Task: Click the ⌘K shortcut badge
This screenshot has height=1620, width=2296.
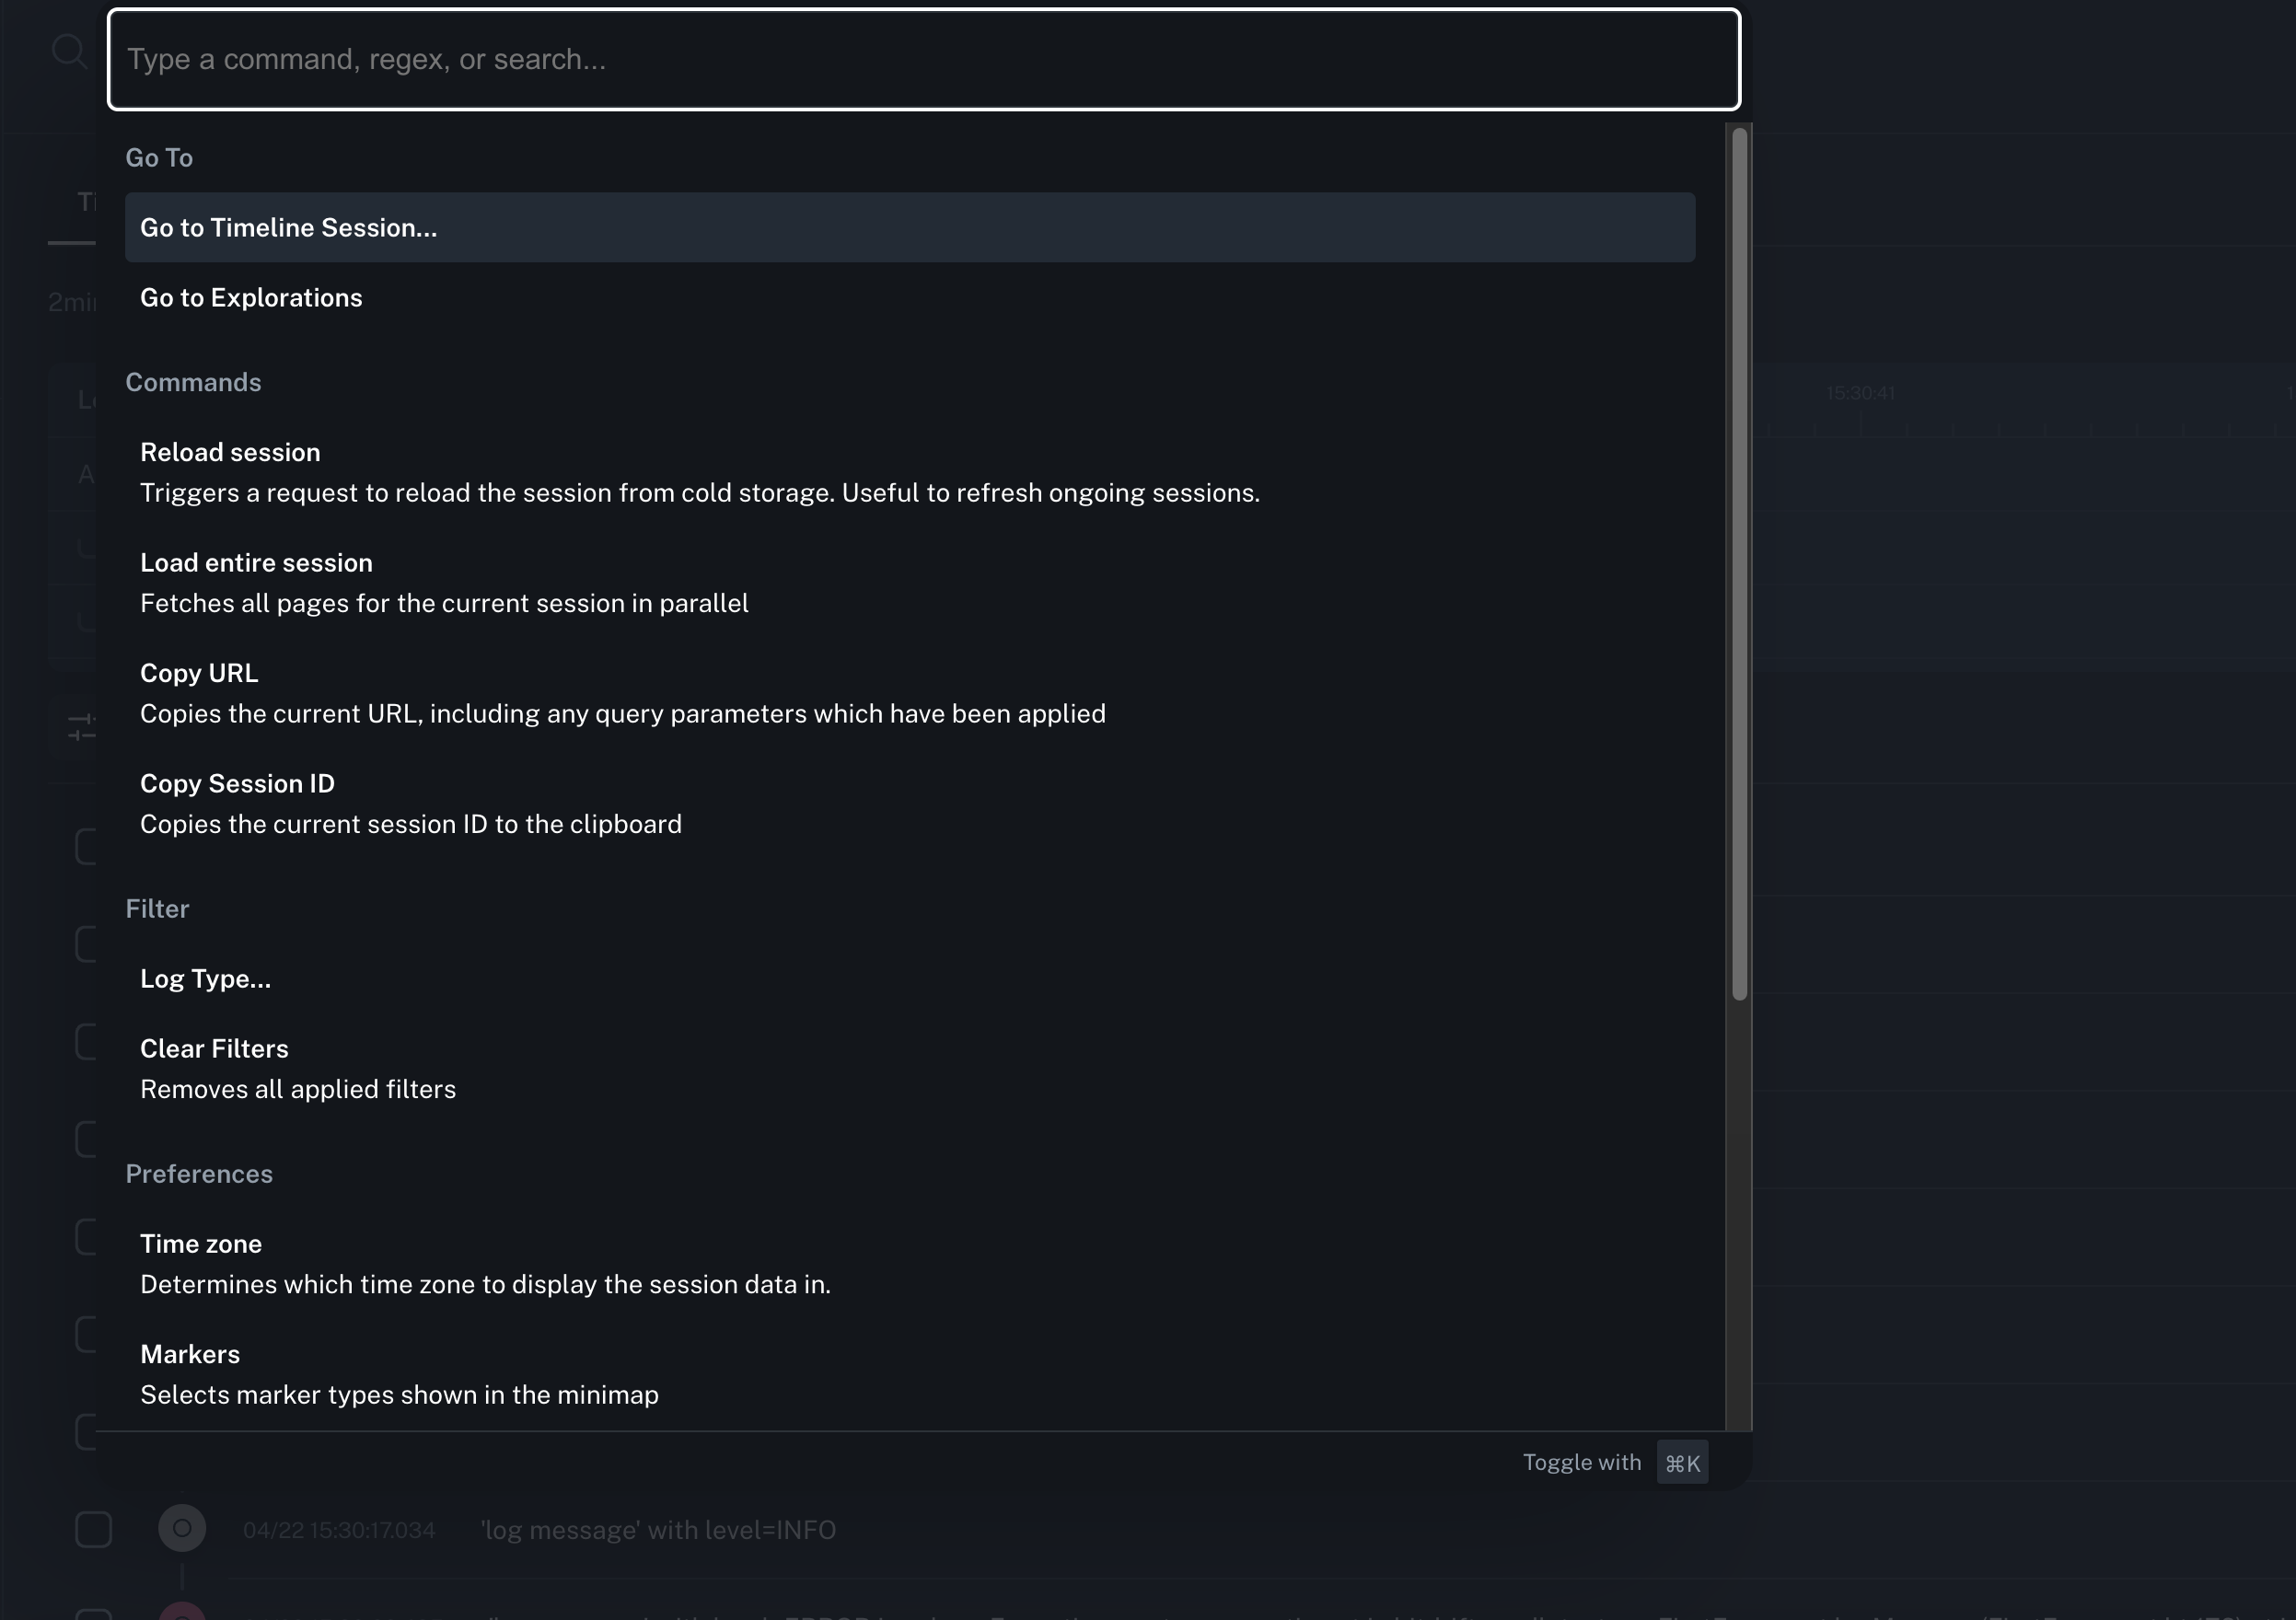Action: (1682, 1463)
